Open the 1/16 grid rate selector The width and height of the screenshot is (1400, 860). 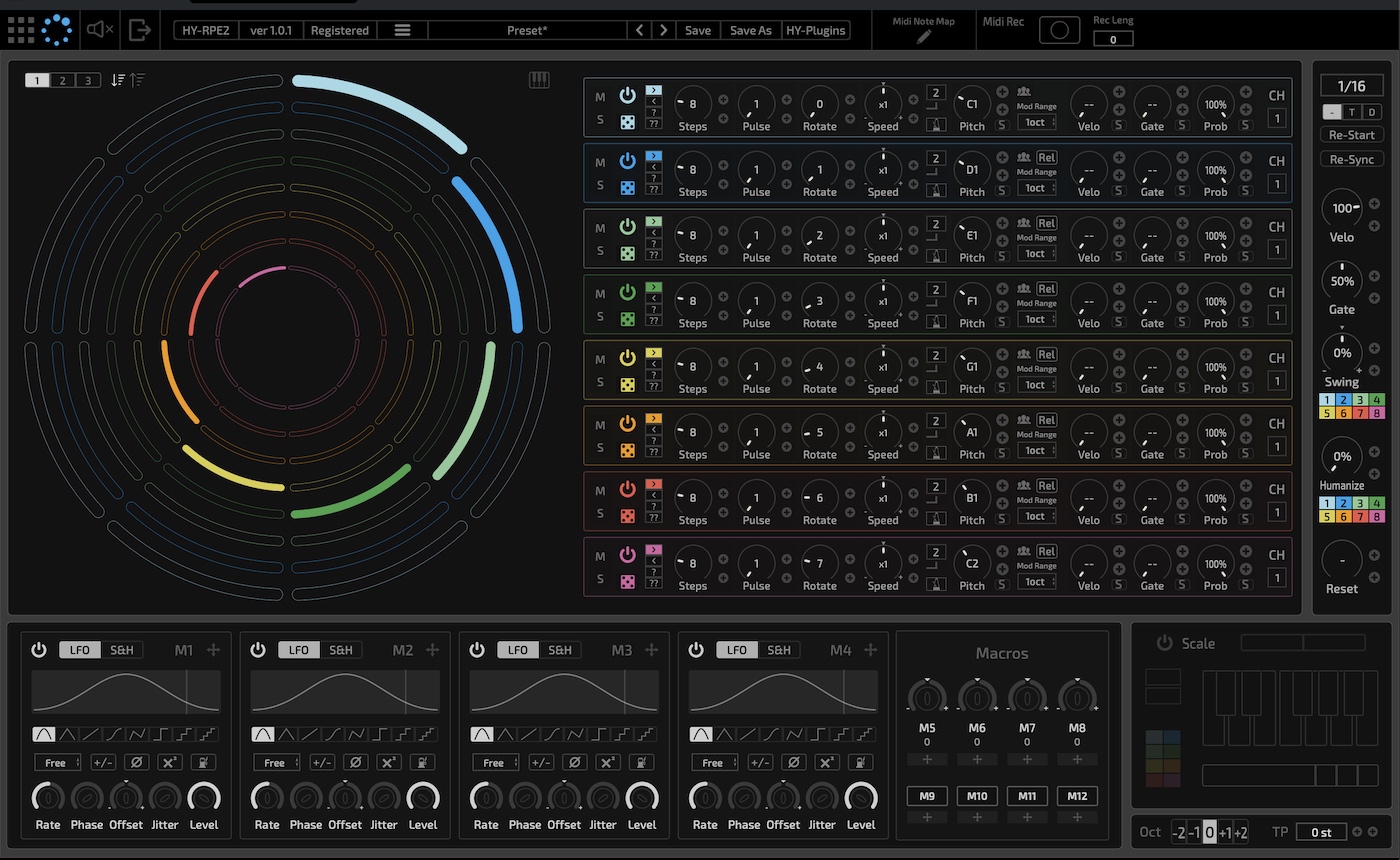(x=1351, y=86)
